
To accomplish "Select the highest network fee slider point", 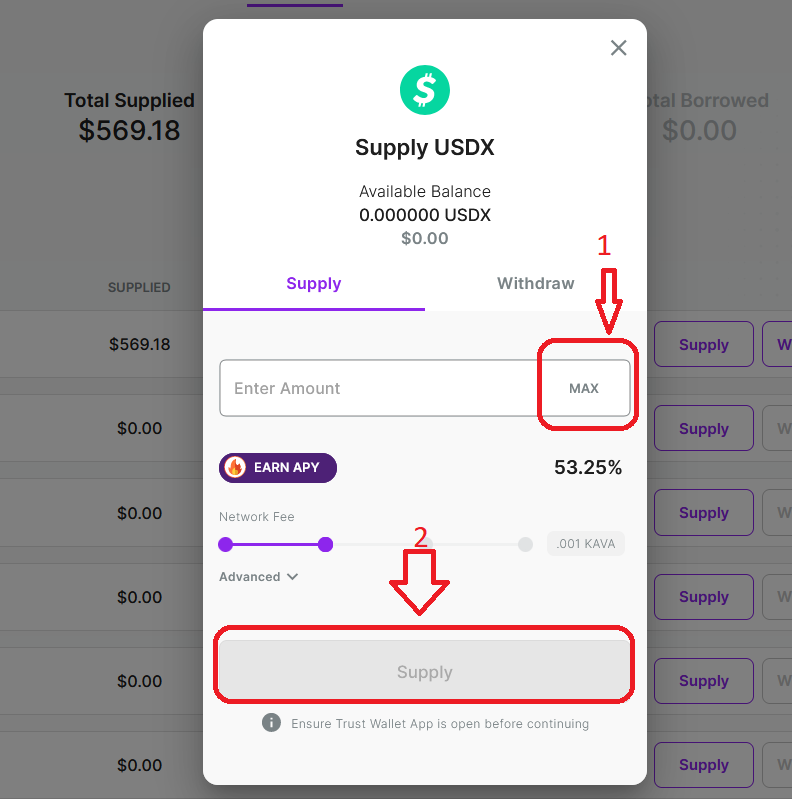I will pyautogui.click(x=525, y=544).
